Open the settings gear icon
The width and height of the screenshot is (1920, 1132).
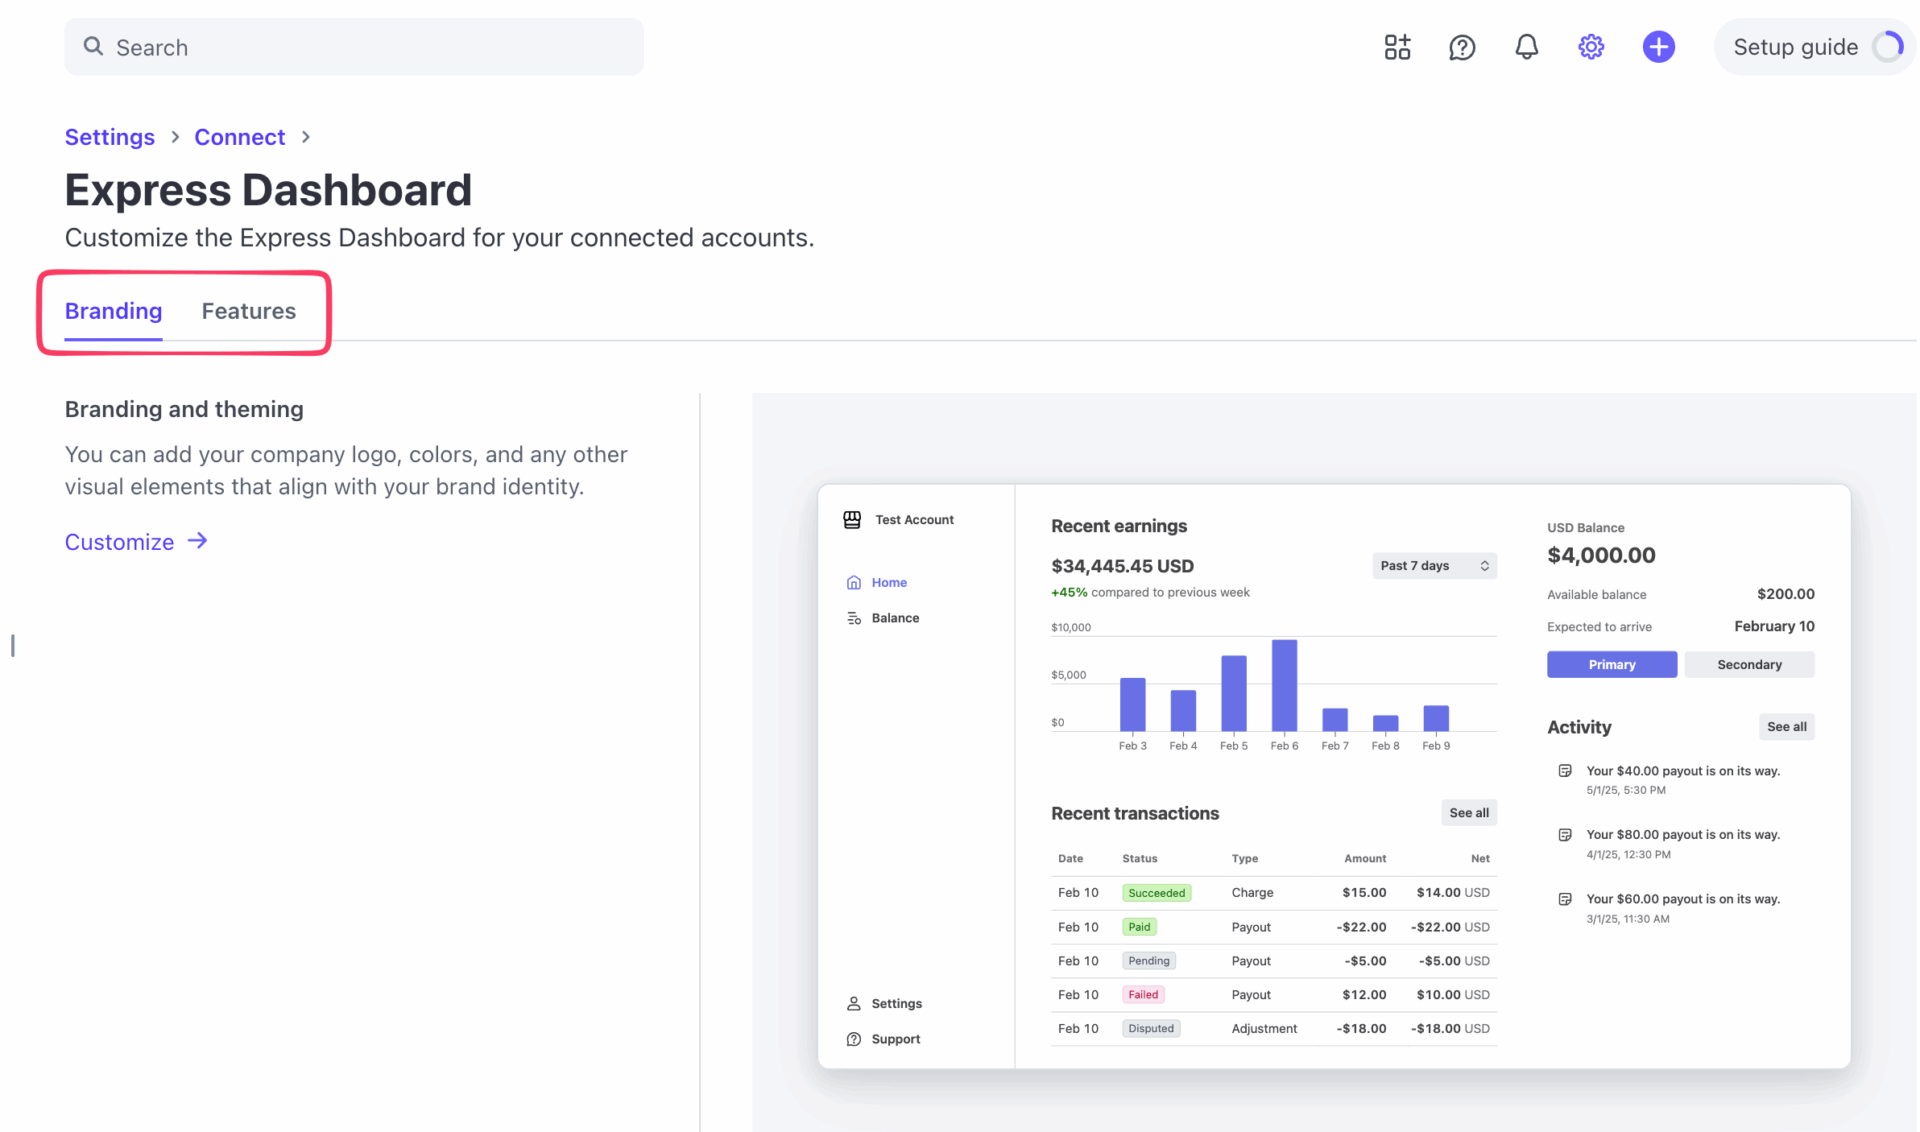(1590, 46)
